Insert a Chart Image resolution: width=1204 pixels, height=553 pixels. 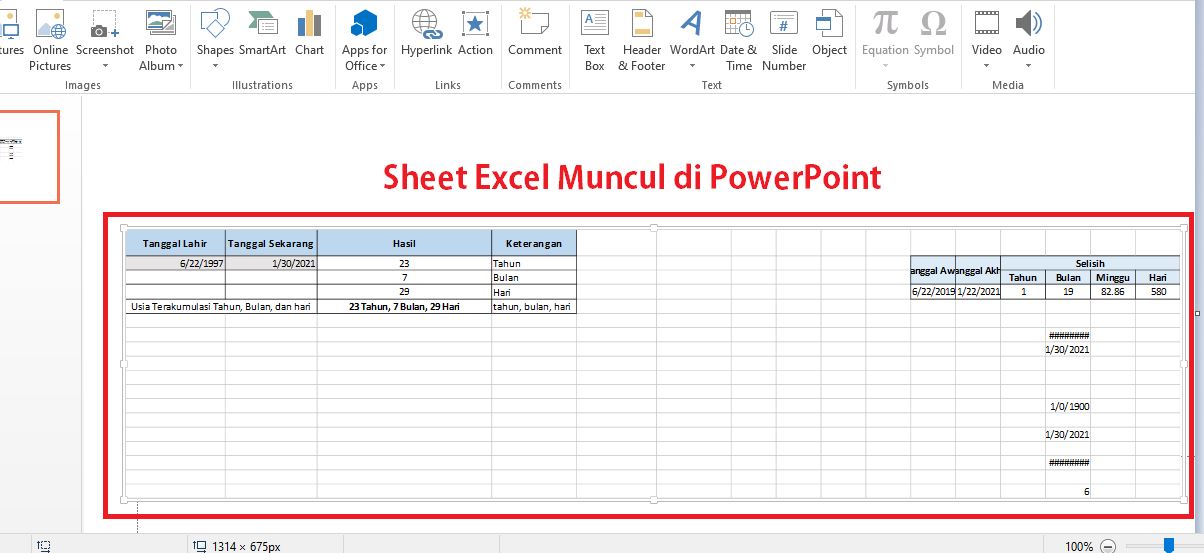point(309,33)
